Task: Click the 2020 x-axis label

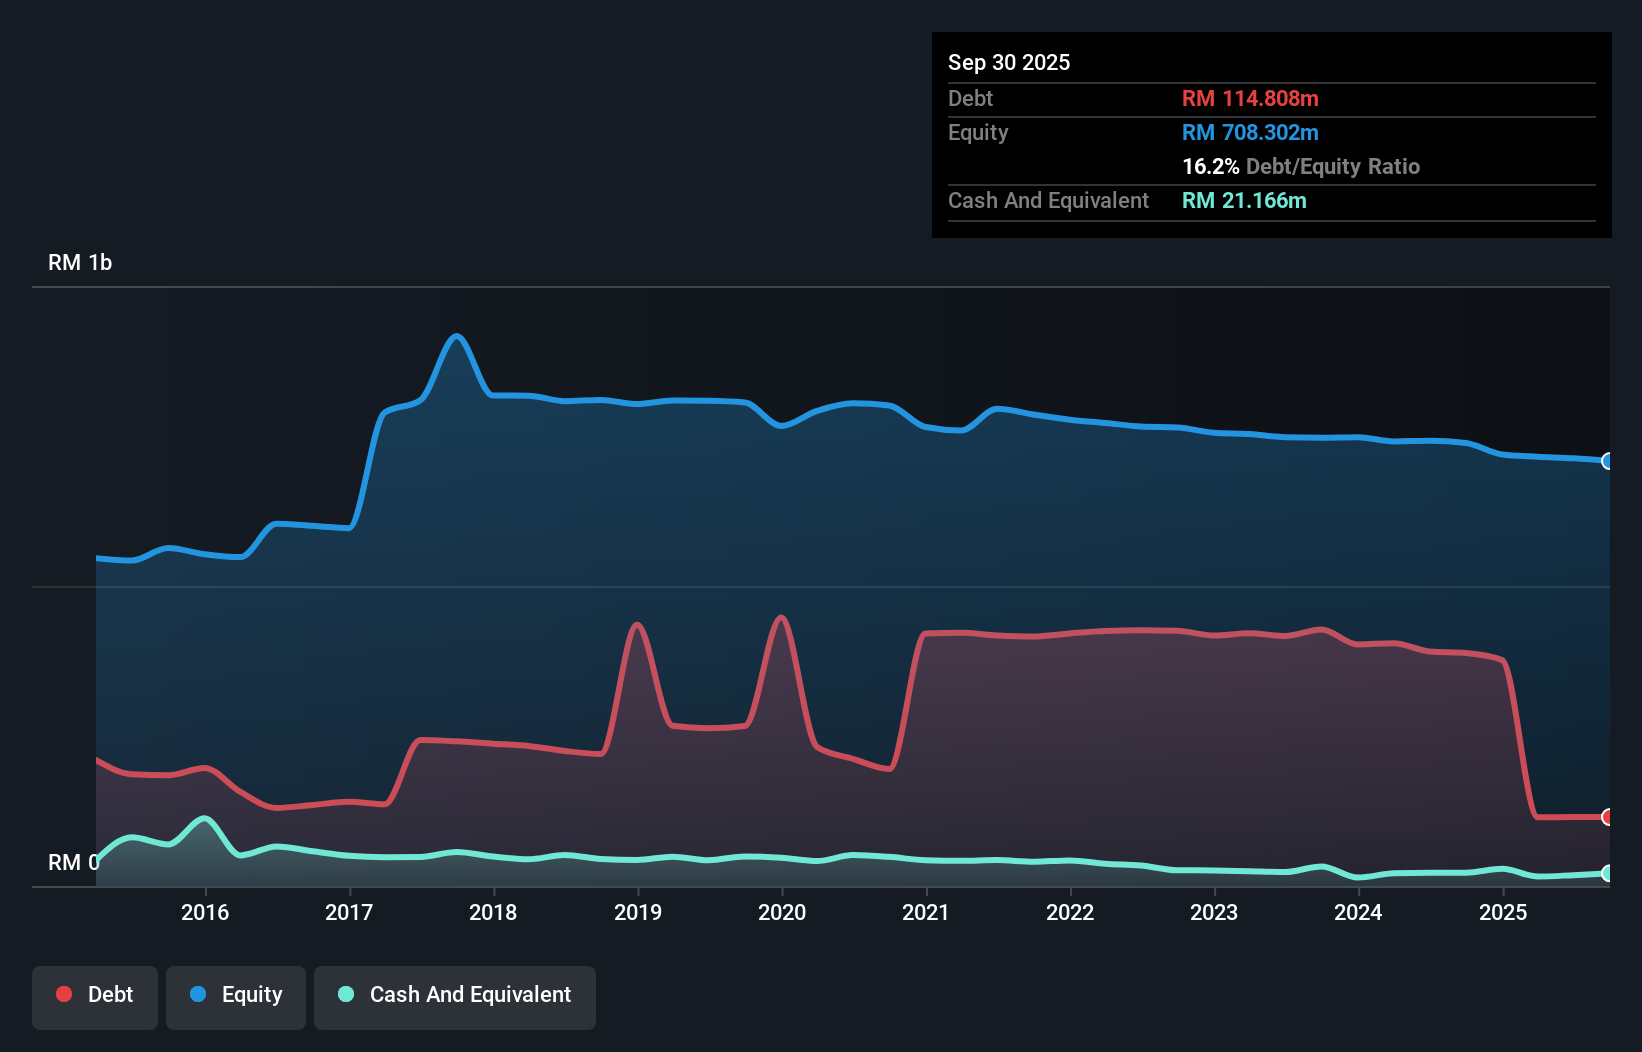Action: [782, 912]
